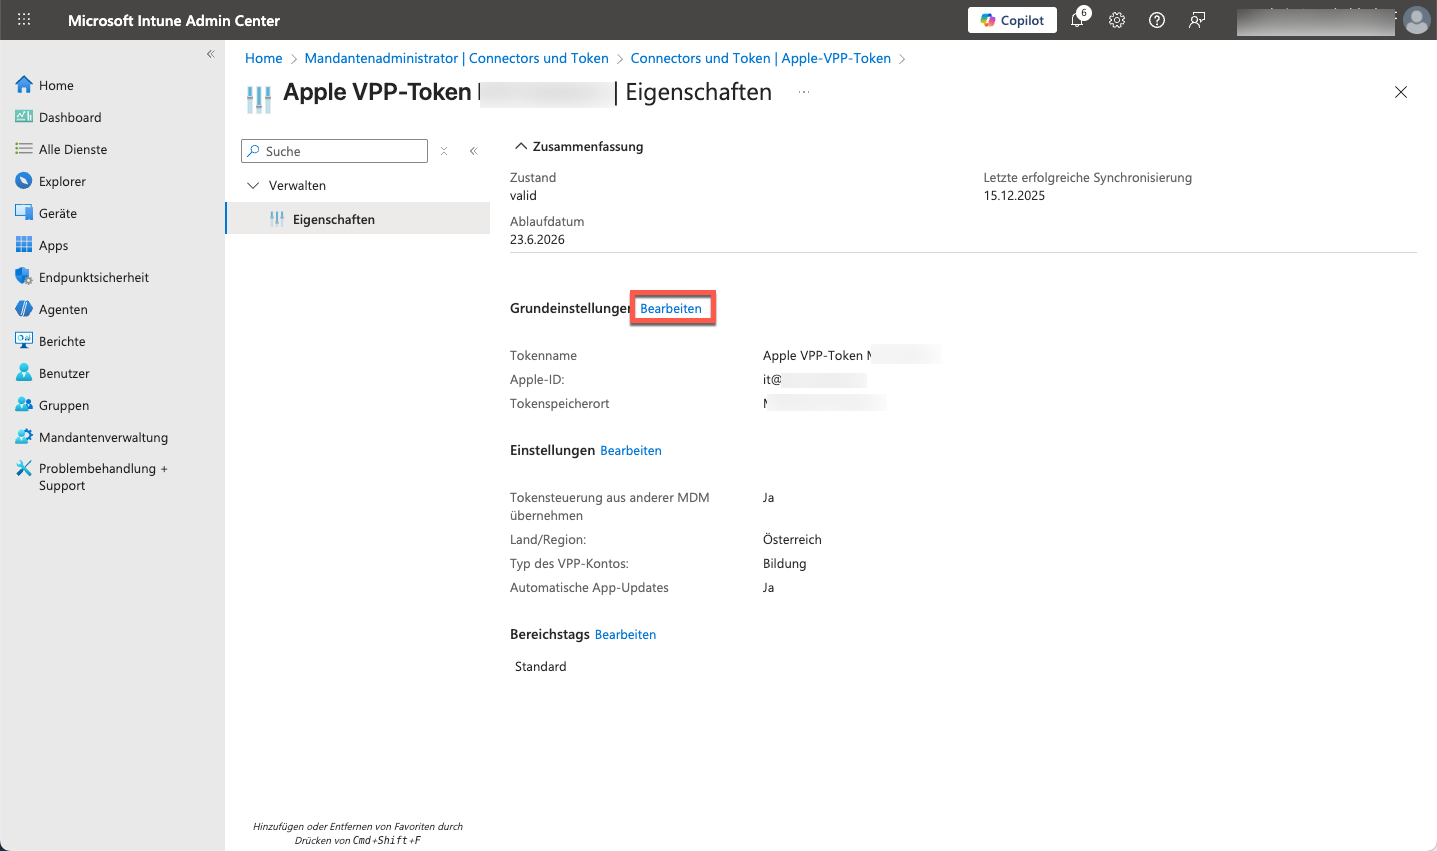The image size is (1437, 851).
Task: Collapse the Verwalten menu section
Action: [253, 186]
